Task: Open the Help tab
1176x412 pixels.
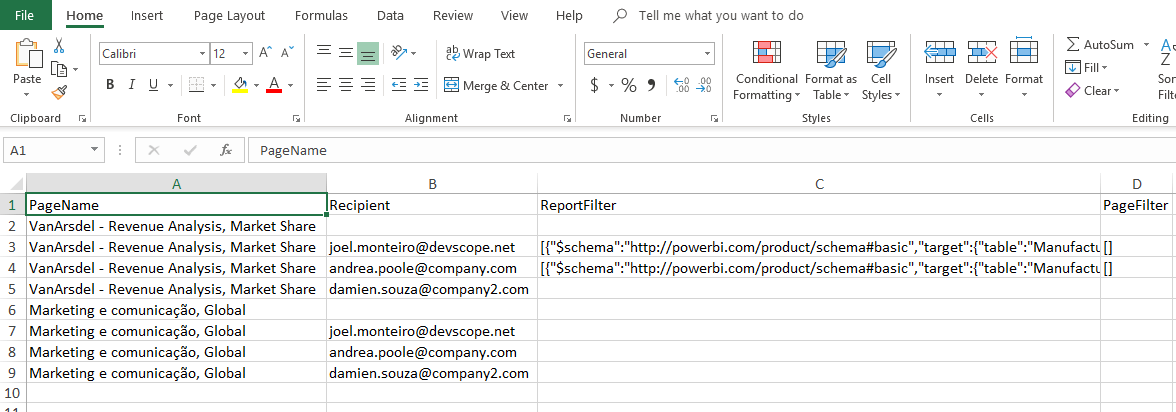Action: [569, 15]
